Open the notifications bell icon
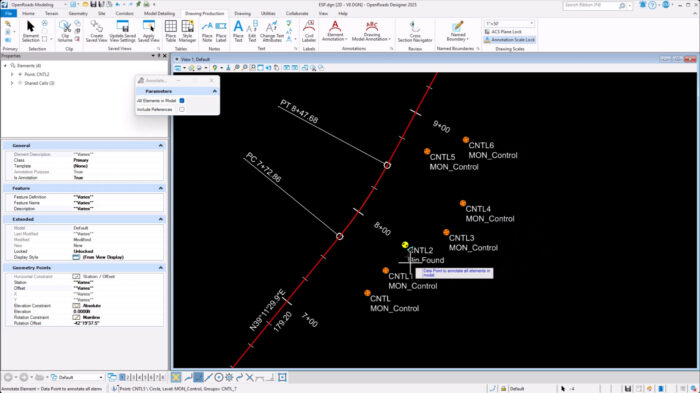Viewport: 700px width, 393px height. click(642, 5)
